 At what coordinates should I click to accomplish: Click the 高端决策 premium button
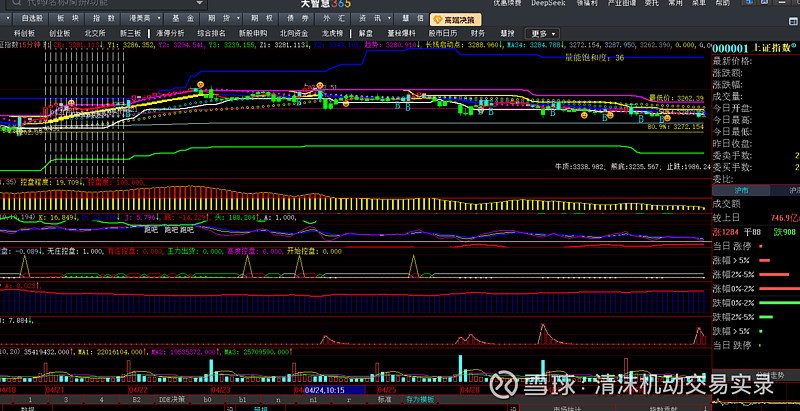pos(457,19)
